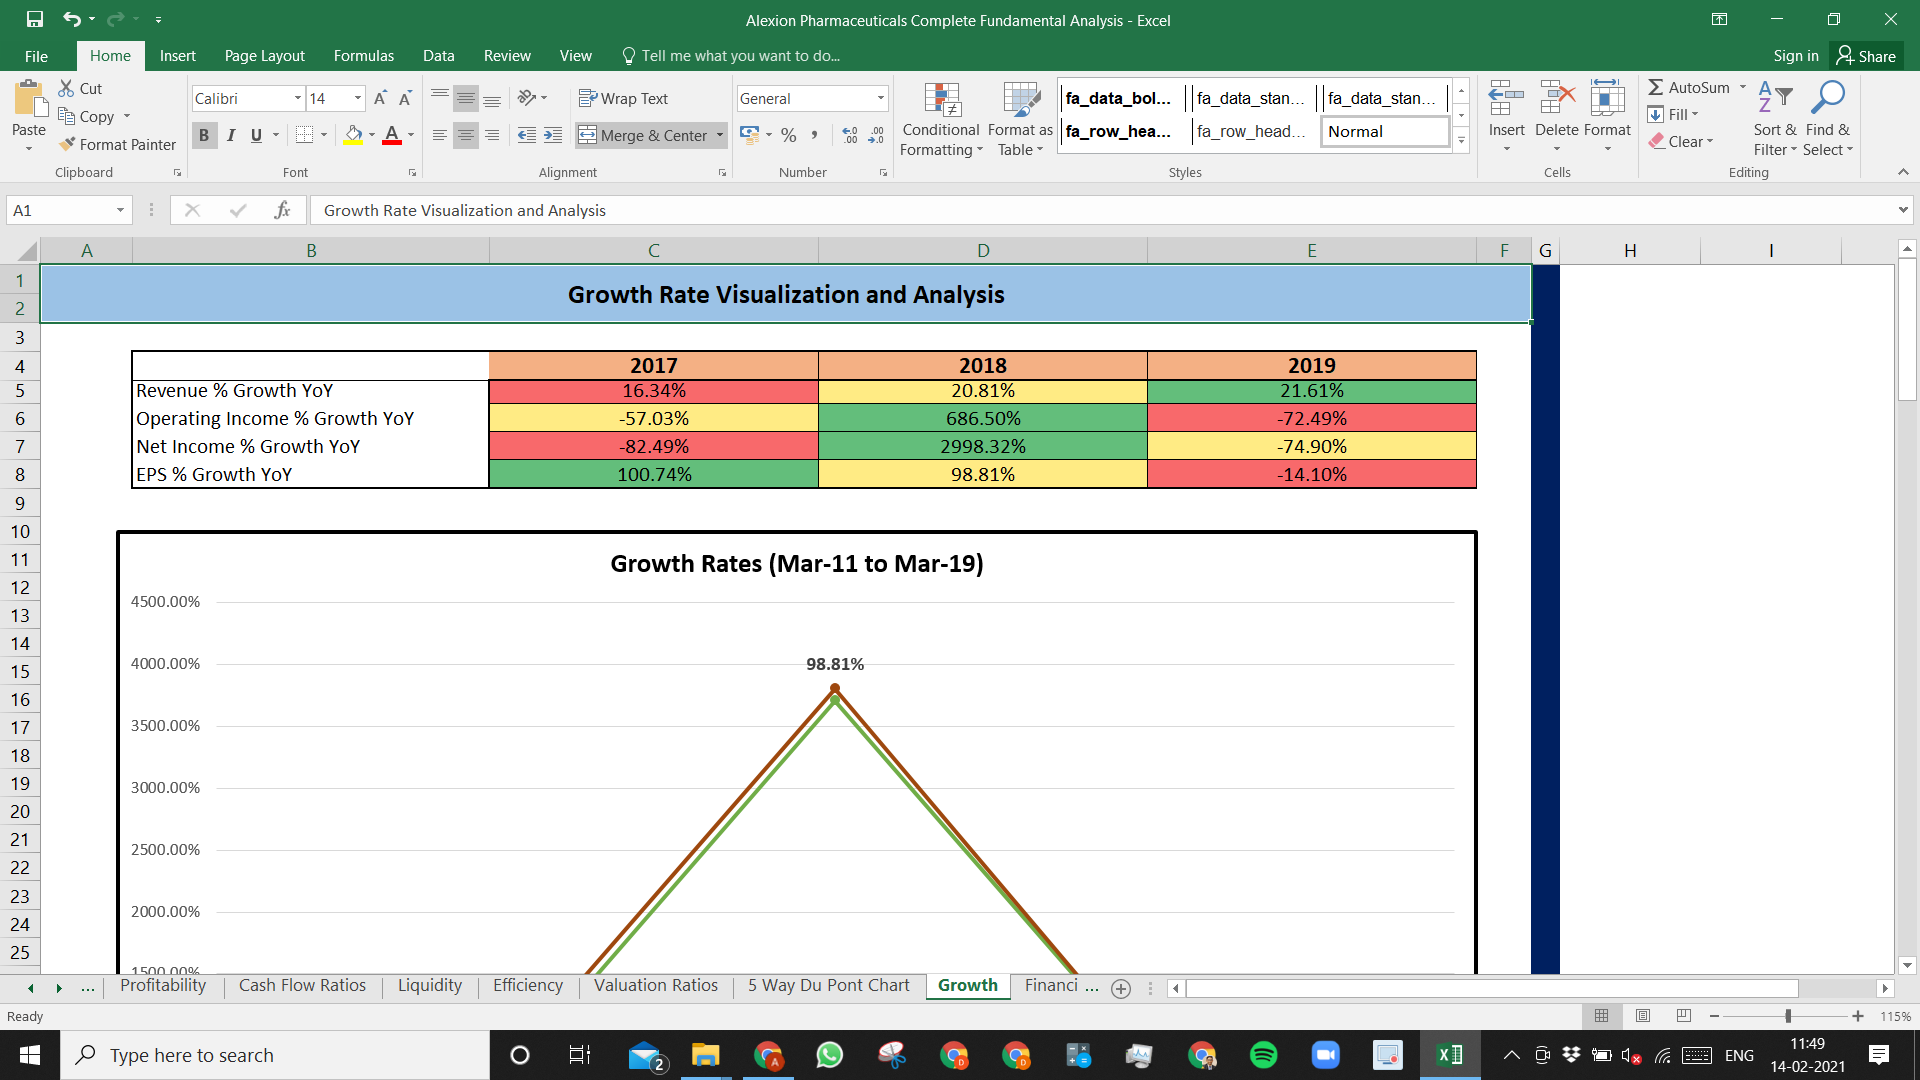Image resolution: width=1920 pixels, height=1080 pixels.
Task: Click the Insert cells icon
Action: point(1506,98)
